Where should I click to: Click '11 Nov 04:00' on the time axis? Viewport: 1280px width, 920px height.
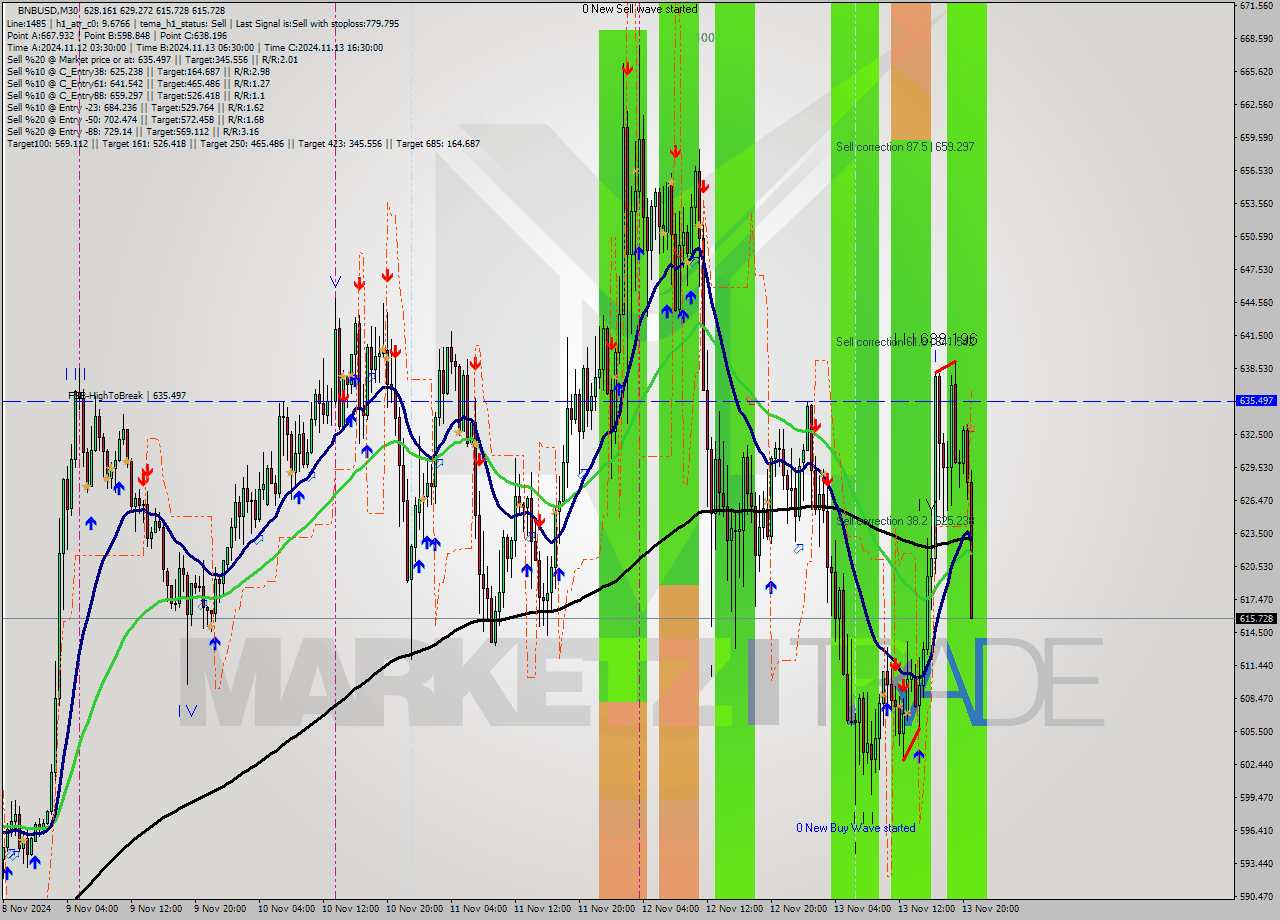click(478, 909)
